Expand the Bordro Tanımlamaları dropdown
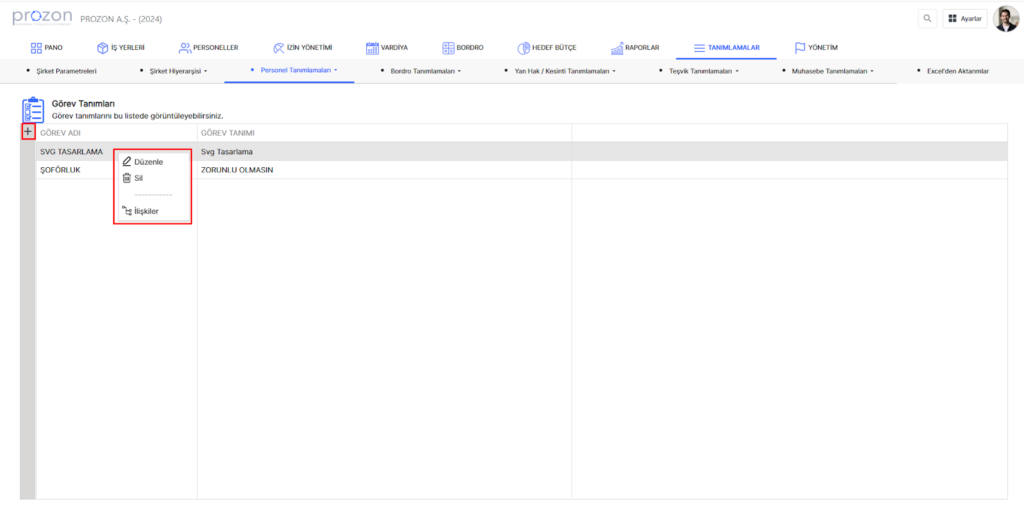The height and width of the screenshot is (506, 1024). pos(425,71)
